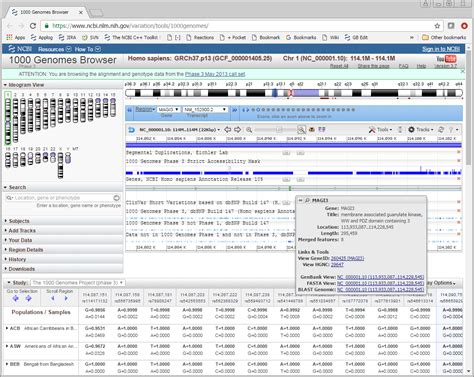
Task: Open the NM_152900.2 transcript dropdown
Action: (x=205, y=109)
